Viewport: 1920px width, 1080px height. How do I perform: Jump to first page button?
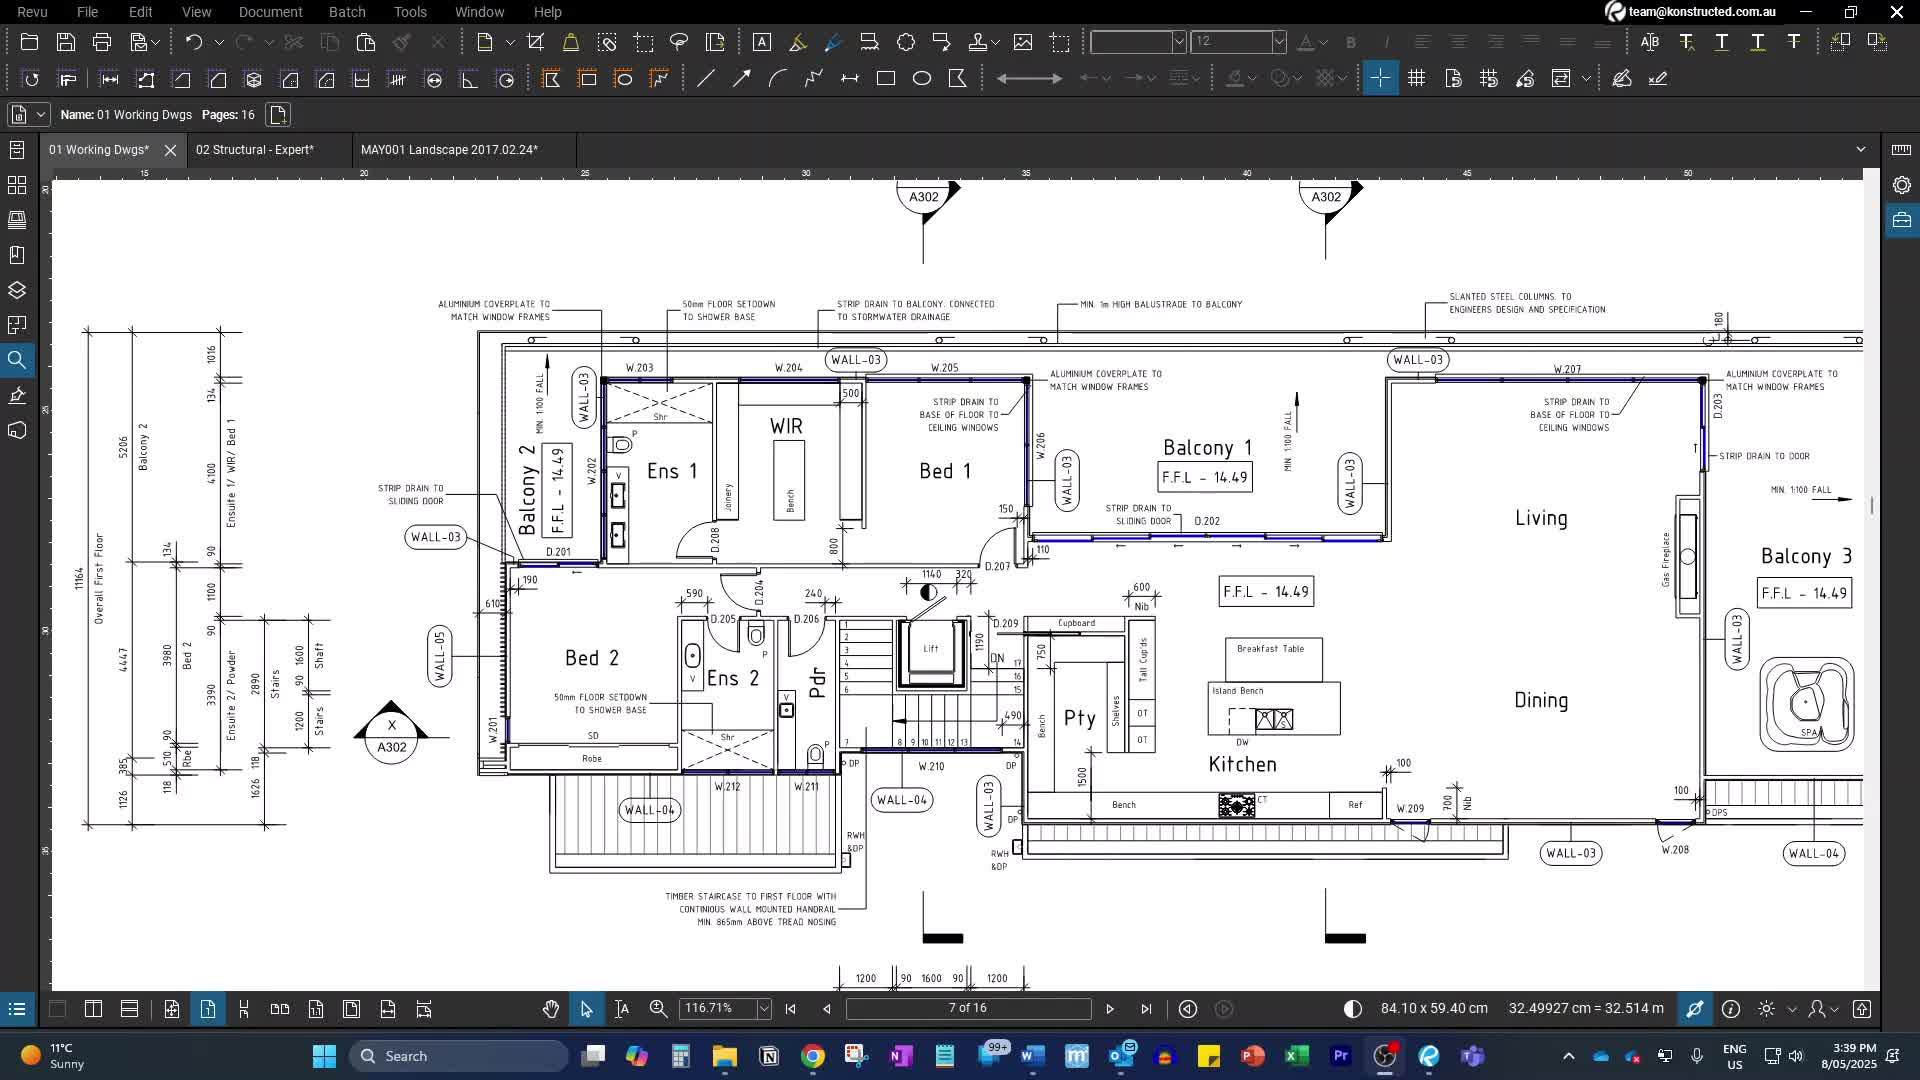(x=791, y=1009)
